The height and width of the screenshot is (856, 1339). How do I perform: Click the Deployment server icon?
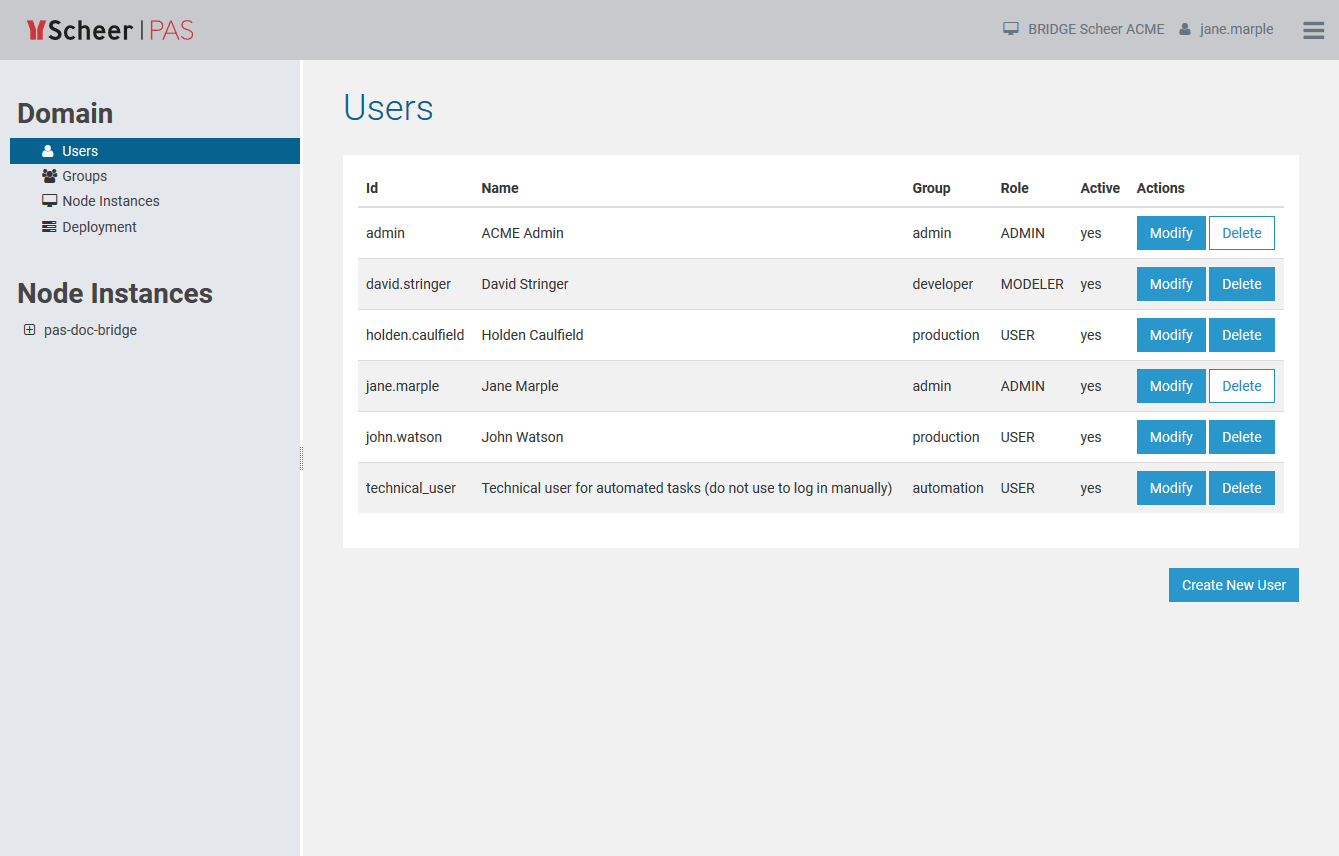(x=49, y=227)
